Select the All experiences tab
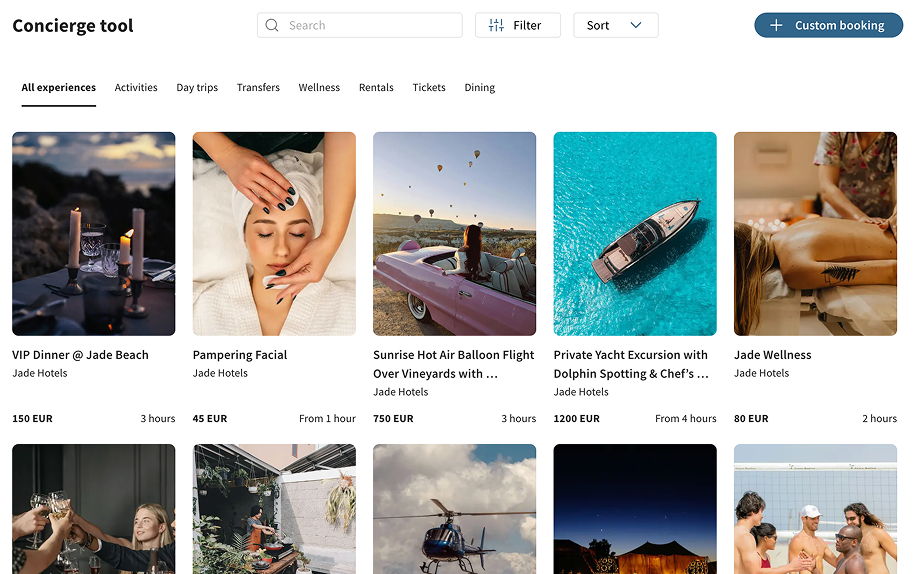The width and height of the screenshot is (918, 574). (x=59, y=88)
